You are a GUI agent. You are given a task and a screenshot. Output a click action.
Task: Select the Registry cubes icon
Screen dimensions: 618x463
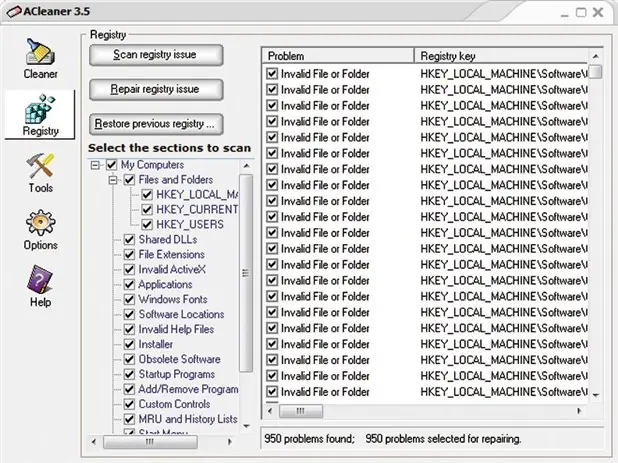(40, 109)
